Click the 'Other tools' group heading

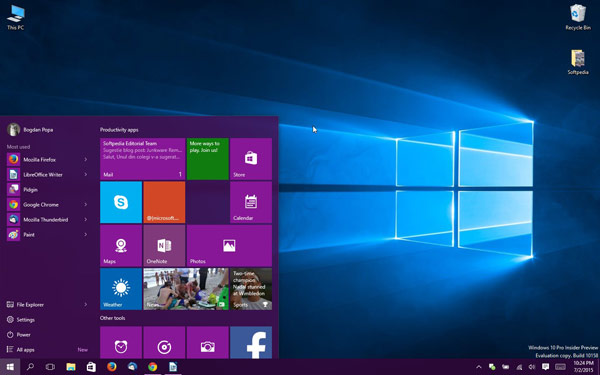tap(112, 318)
